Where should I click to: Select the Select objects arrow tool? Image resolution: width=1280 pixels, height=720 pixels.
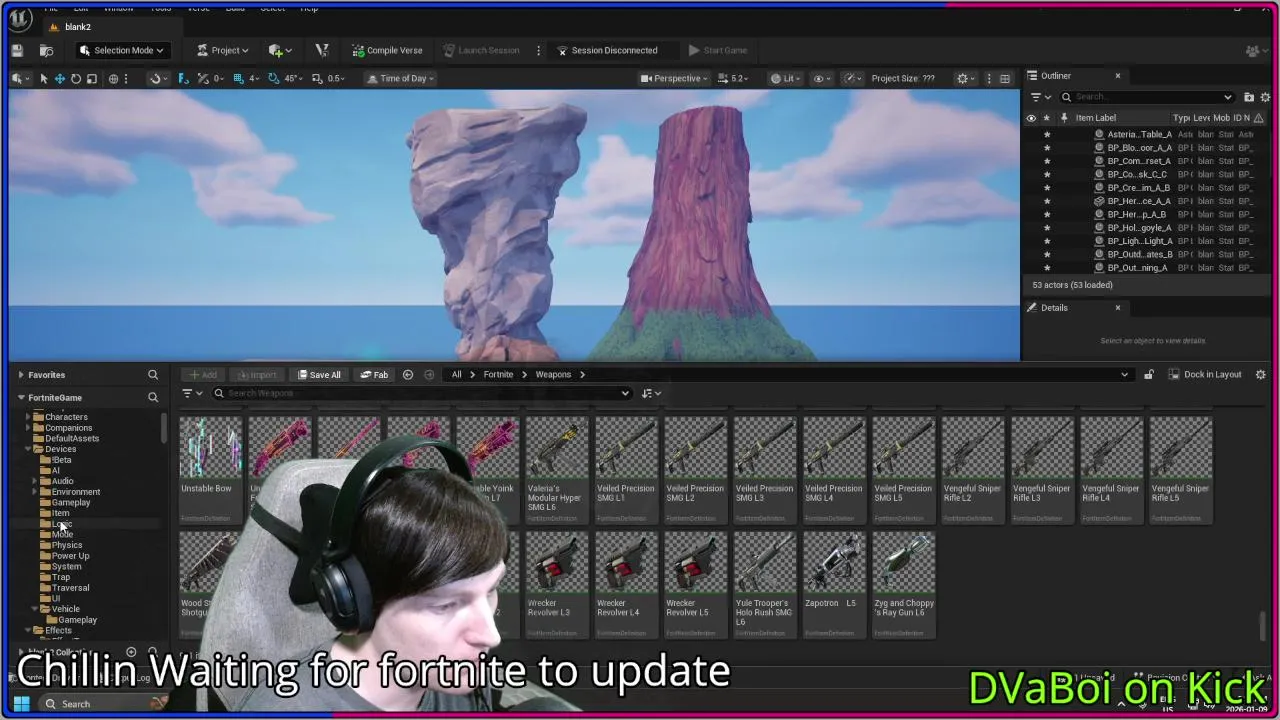[x=43, y=78]
